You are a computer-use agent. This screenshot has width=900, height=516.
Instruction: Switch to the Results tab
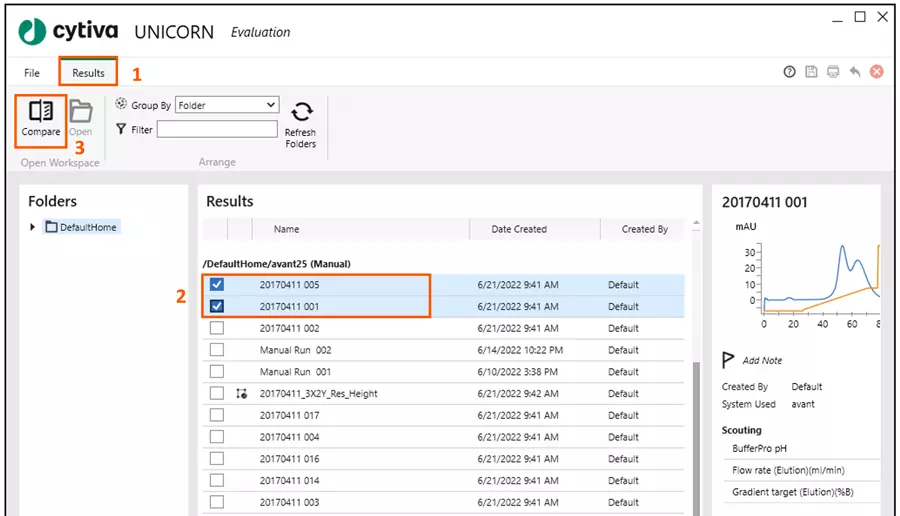coord(88,73)
